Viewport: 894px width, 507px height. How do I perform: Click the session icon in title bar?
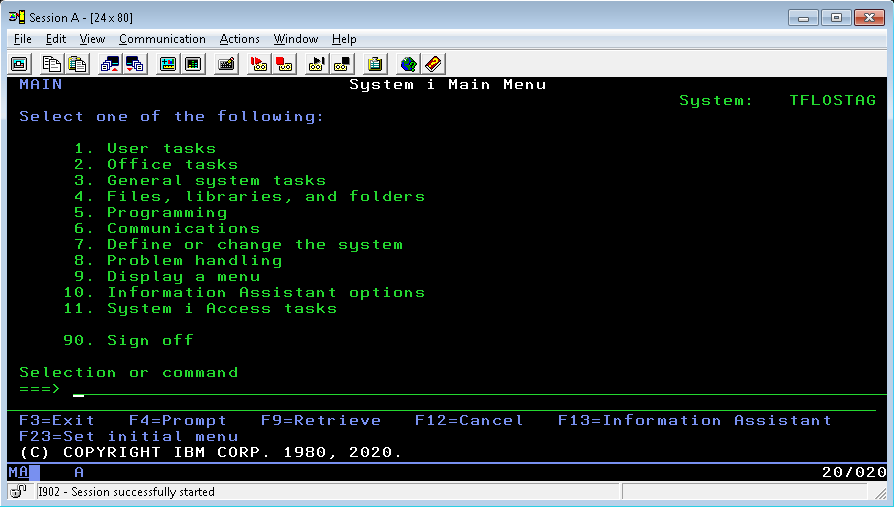click(x=17, y=17)
